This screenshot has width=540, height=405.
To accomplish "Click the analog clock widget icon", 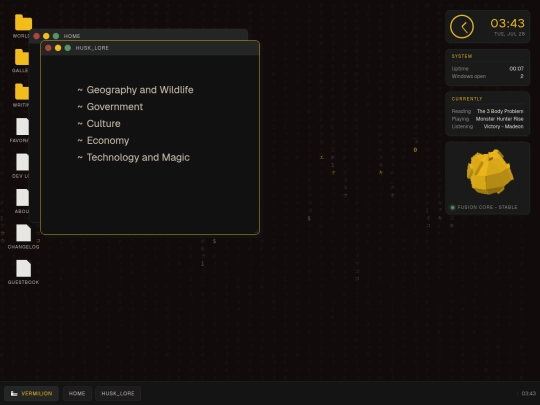I will (462, 27).
